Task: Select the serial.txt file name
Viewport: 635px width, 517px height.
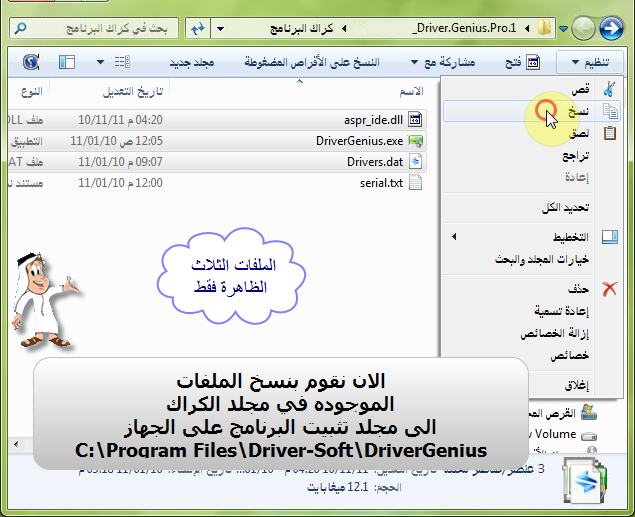Action: tap(381, 183)
